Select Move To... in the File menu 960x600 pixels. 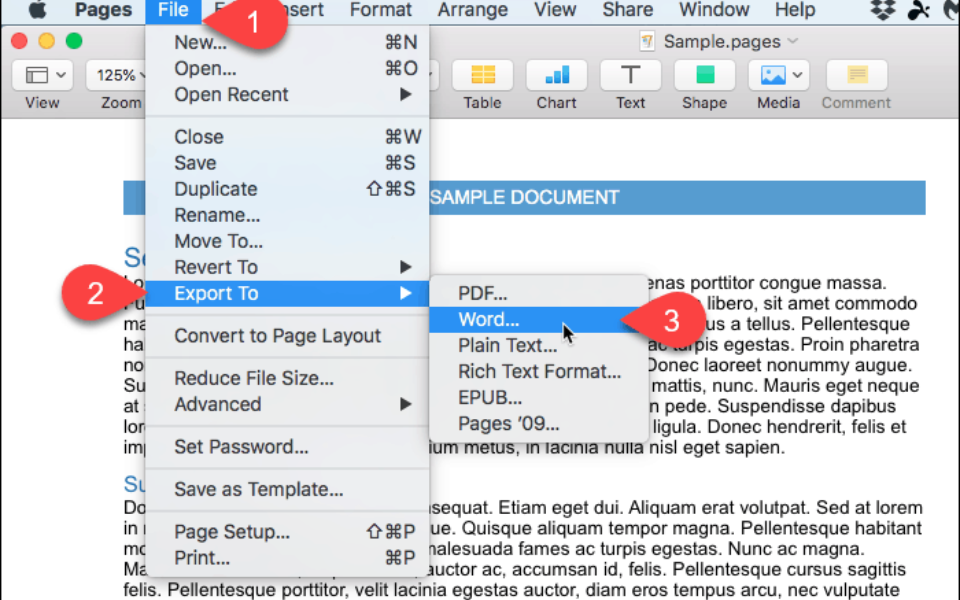[287, 241]
